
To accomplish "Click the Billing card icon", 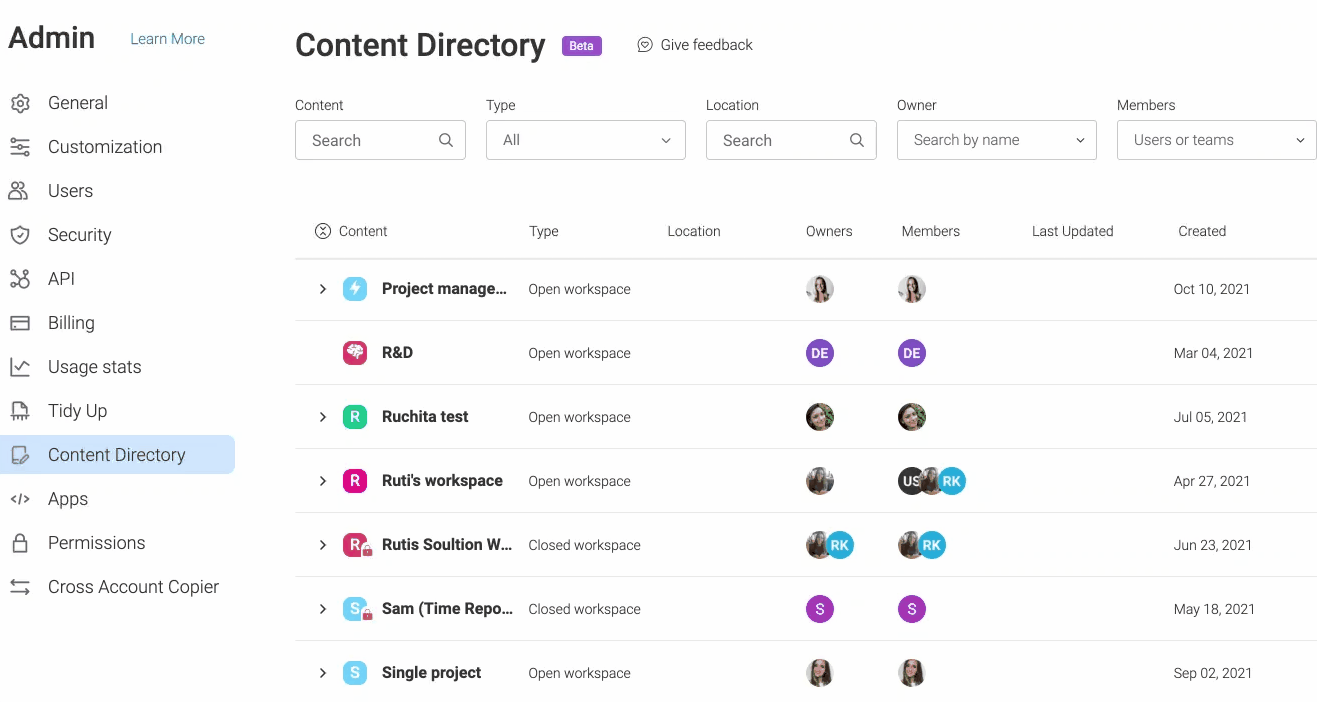I will (20, 323).
